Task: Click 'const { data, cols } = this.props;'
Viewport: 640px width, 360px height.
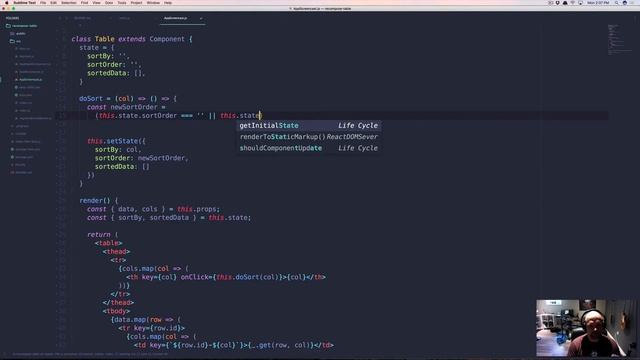Action: pyautogui.click(x=153, y=209)
